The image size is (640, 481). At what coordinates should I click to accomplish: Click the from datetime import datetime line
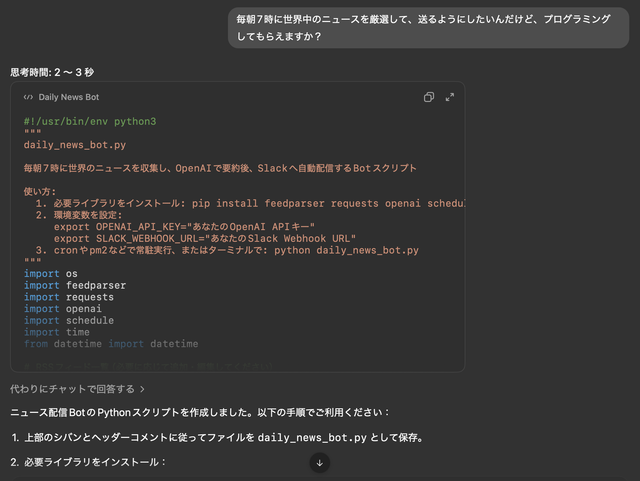pos(111,343)
